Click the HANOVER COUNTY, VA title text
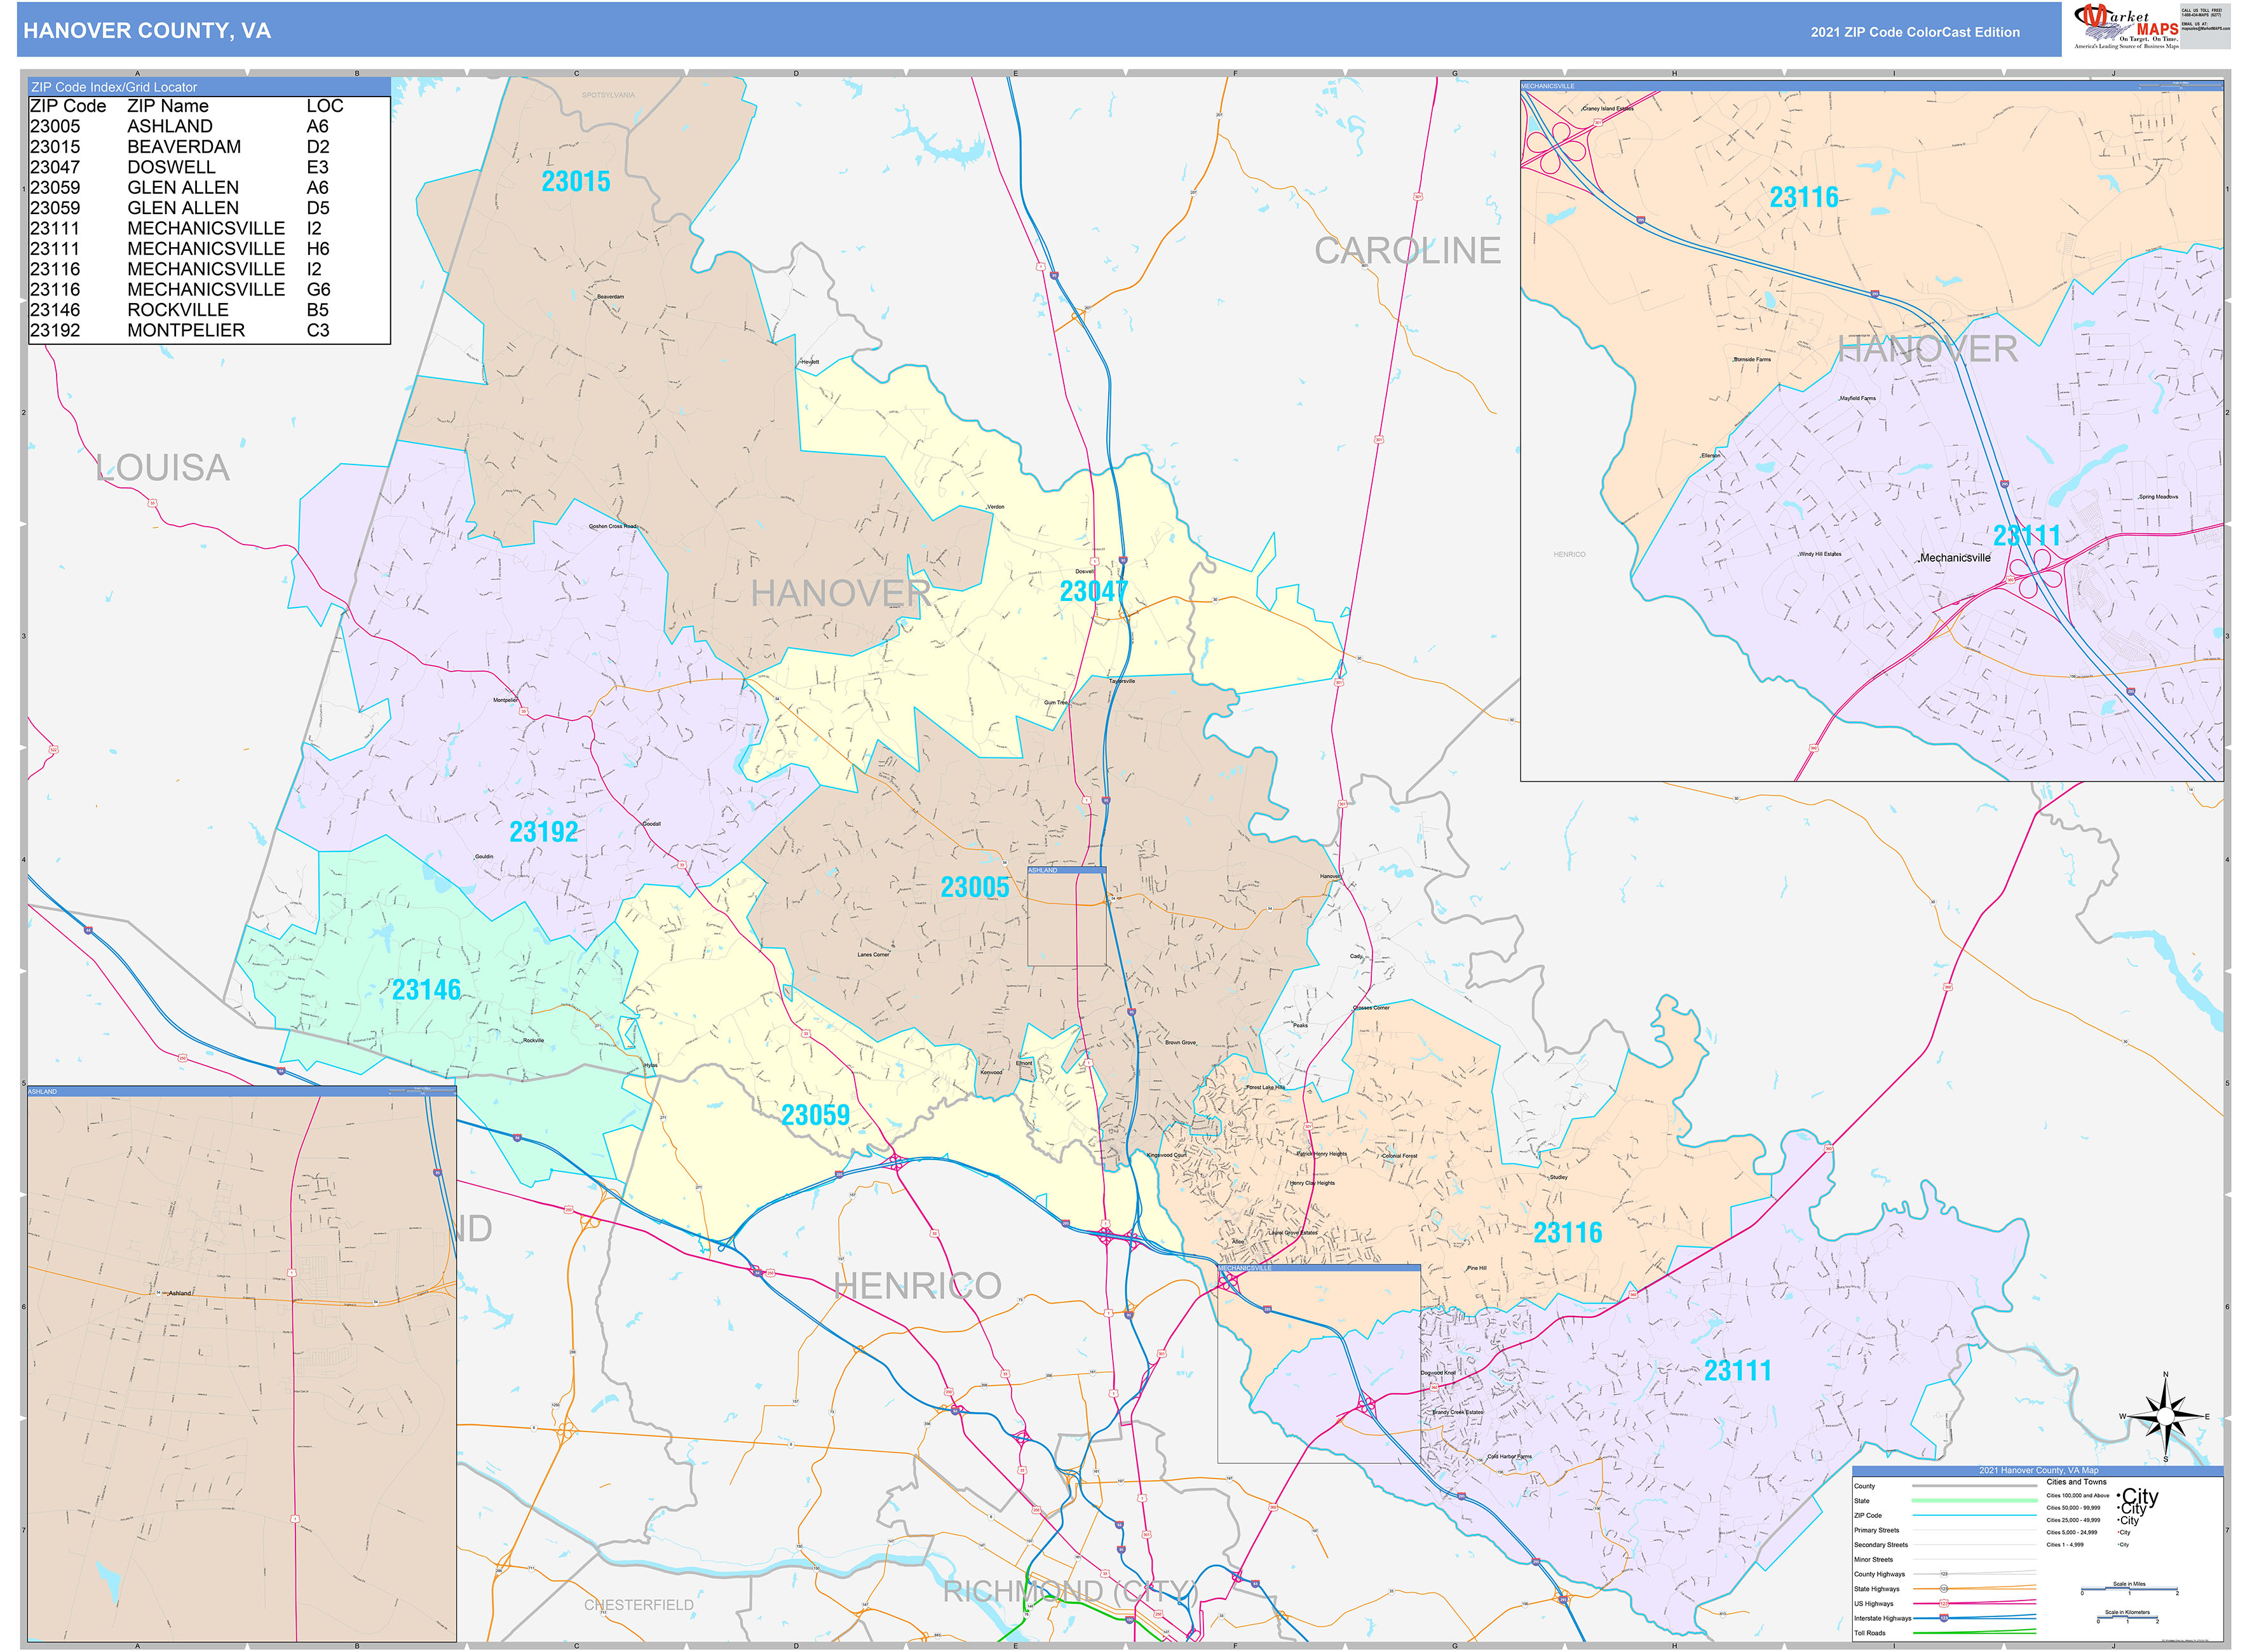The image size is (2250, 1652). [147, 31]
